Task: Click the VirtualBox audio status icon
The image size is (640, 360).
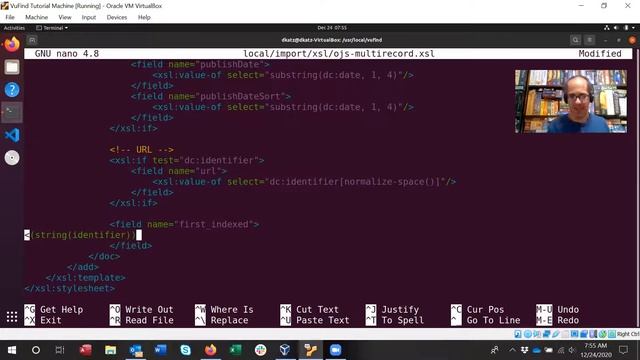Action: pyautogui.click(x=537, y=334)
